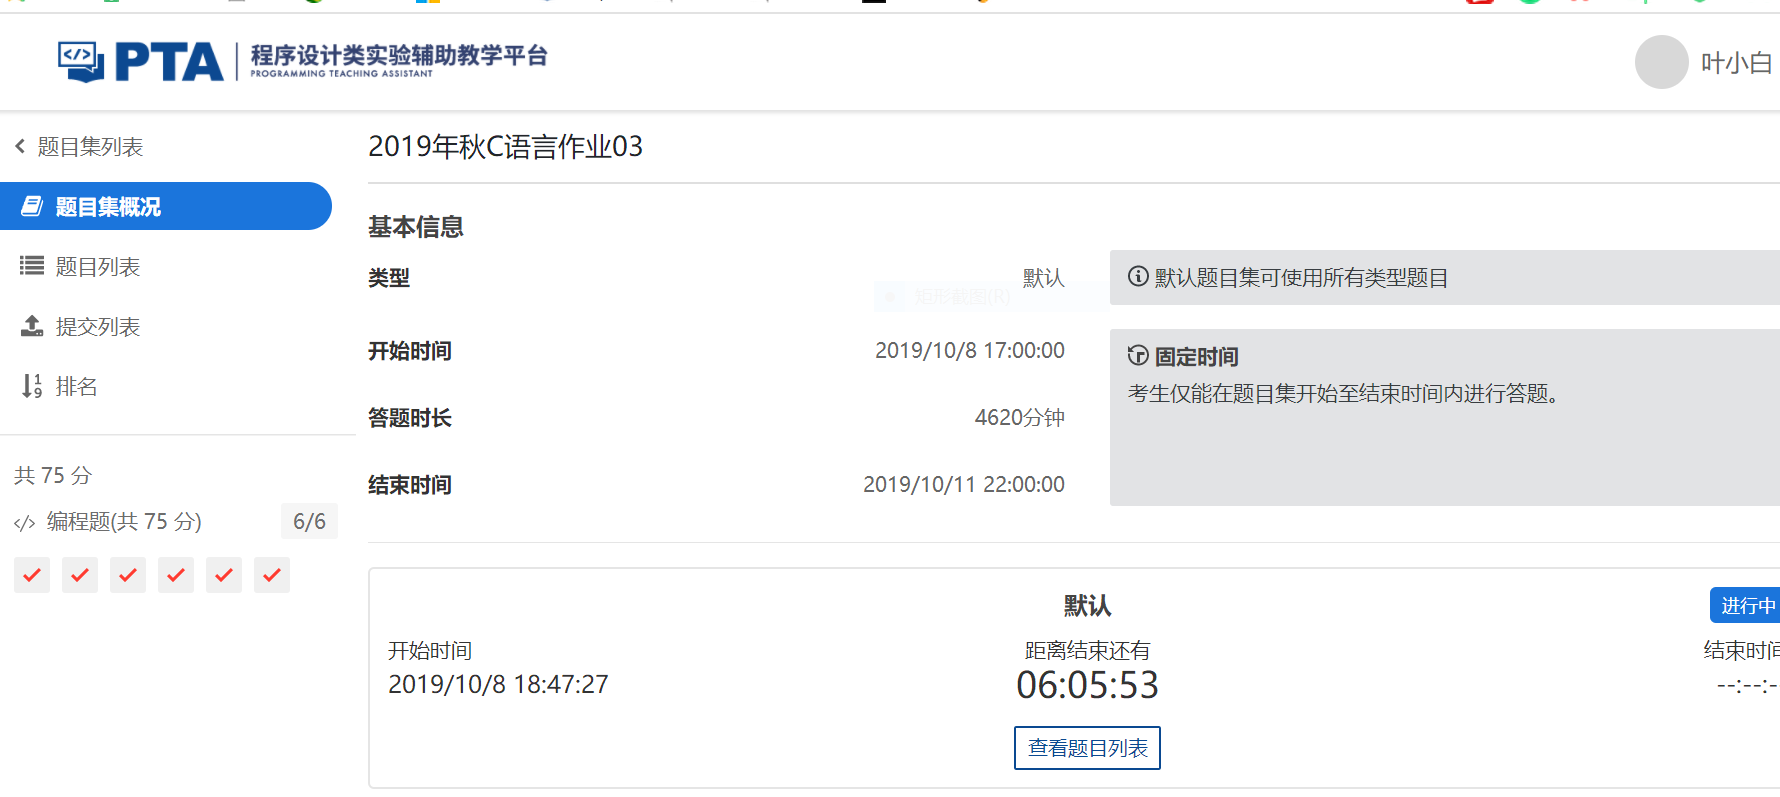
Task: Click the upload icon beside 提交列表
Action: [32, 326]
